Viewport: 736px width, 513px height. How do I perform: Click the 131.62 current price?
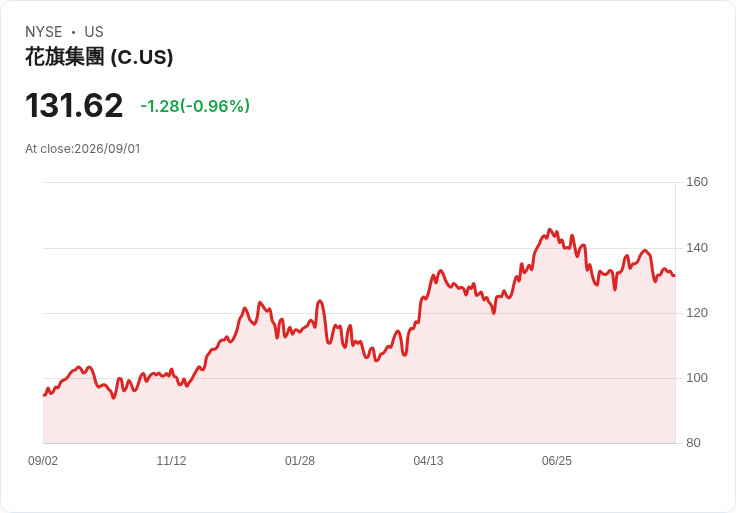tap(74, 105)
